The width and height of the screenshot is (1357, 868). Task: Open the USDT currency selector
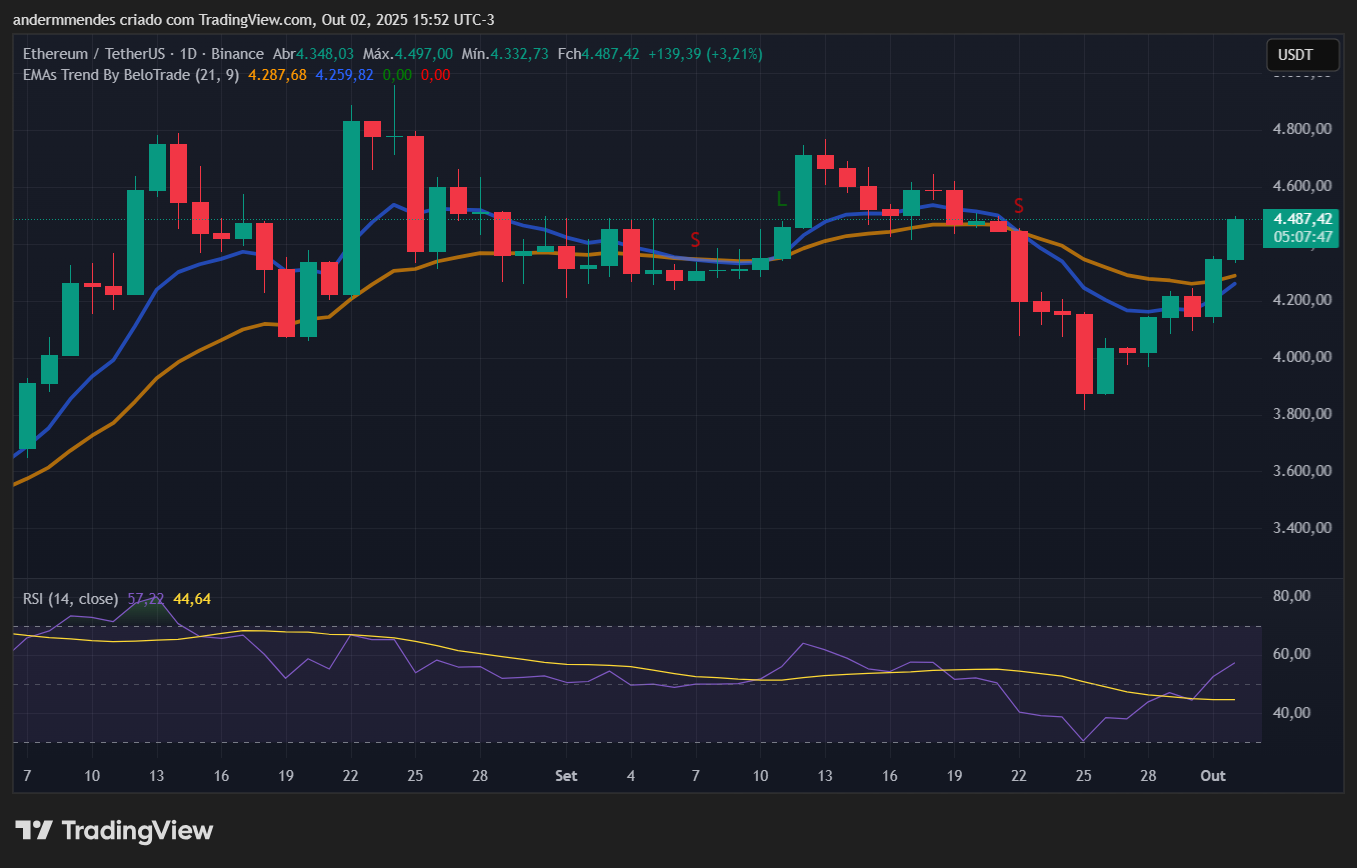[1302, 55]
